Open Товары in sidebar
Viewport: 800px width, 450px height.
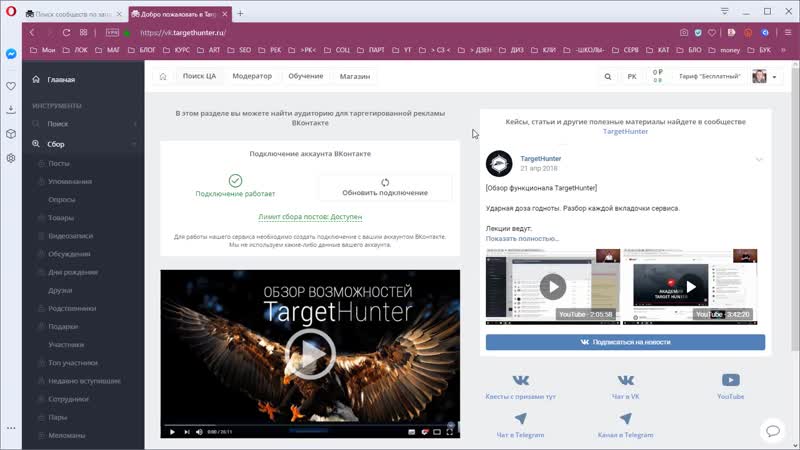coord(61,218)
